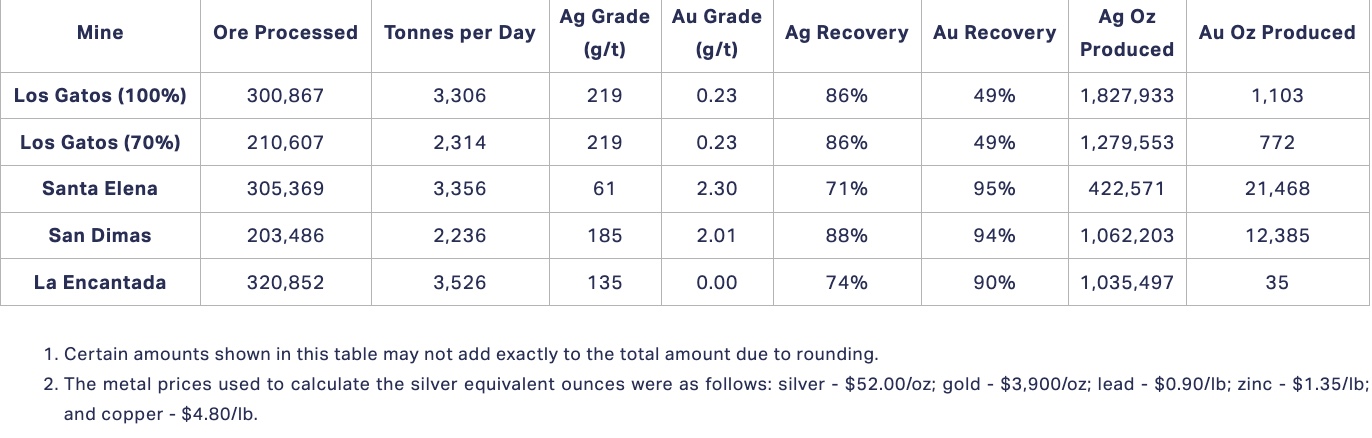
Task: Select the Ag Oz Produced header
Action: pos(1127,33)
